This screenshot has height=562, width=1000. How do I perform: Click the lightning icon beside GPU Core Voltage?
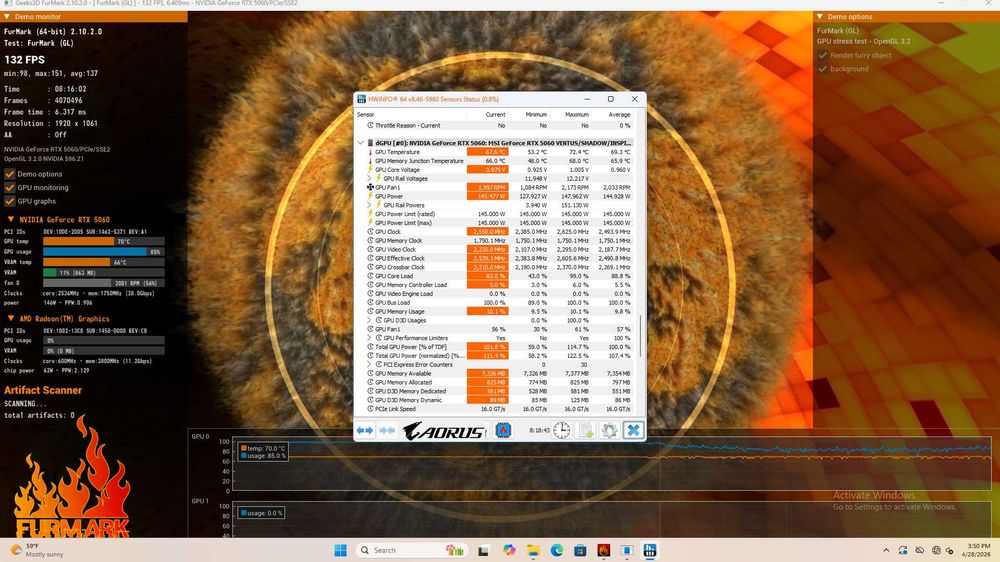coord(370,170)
